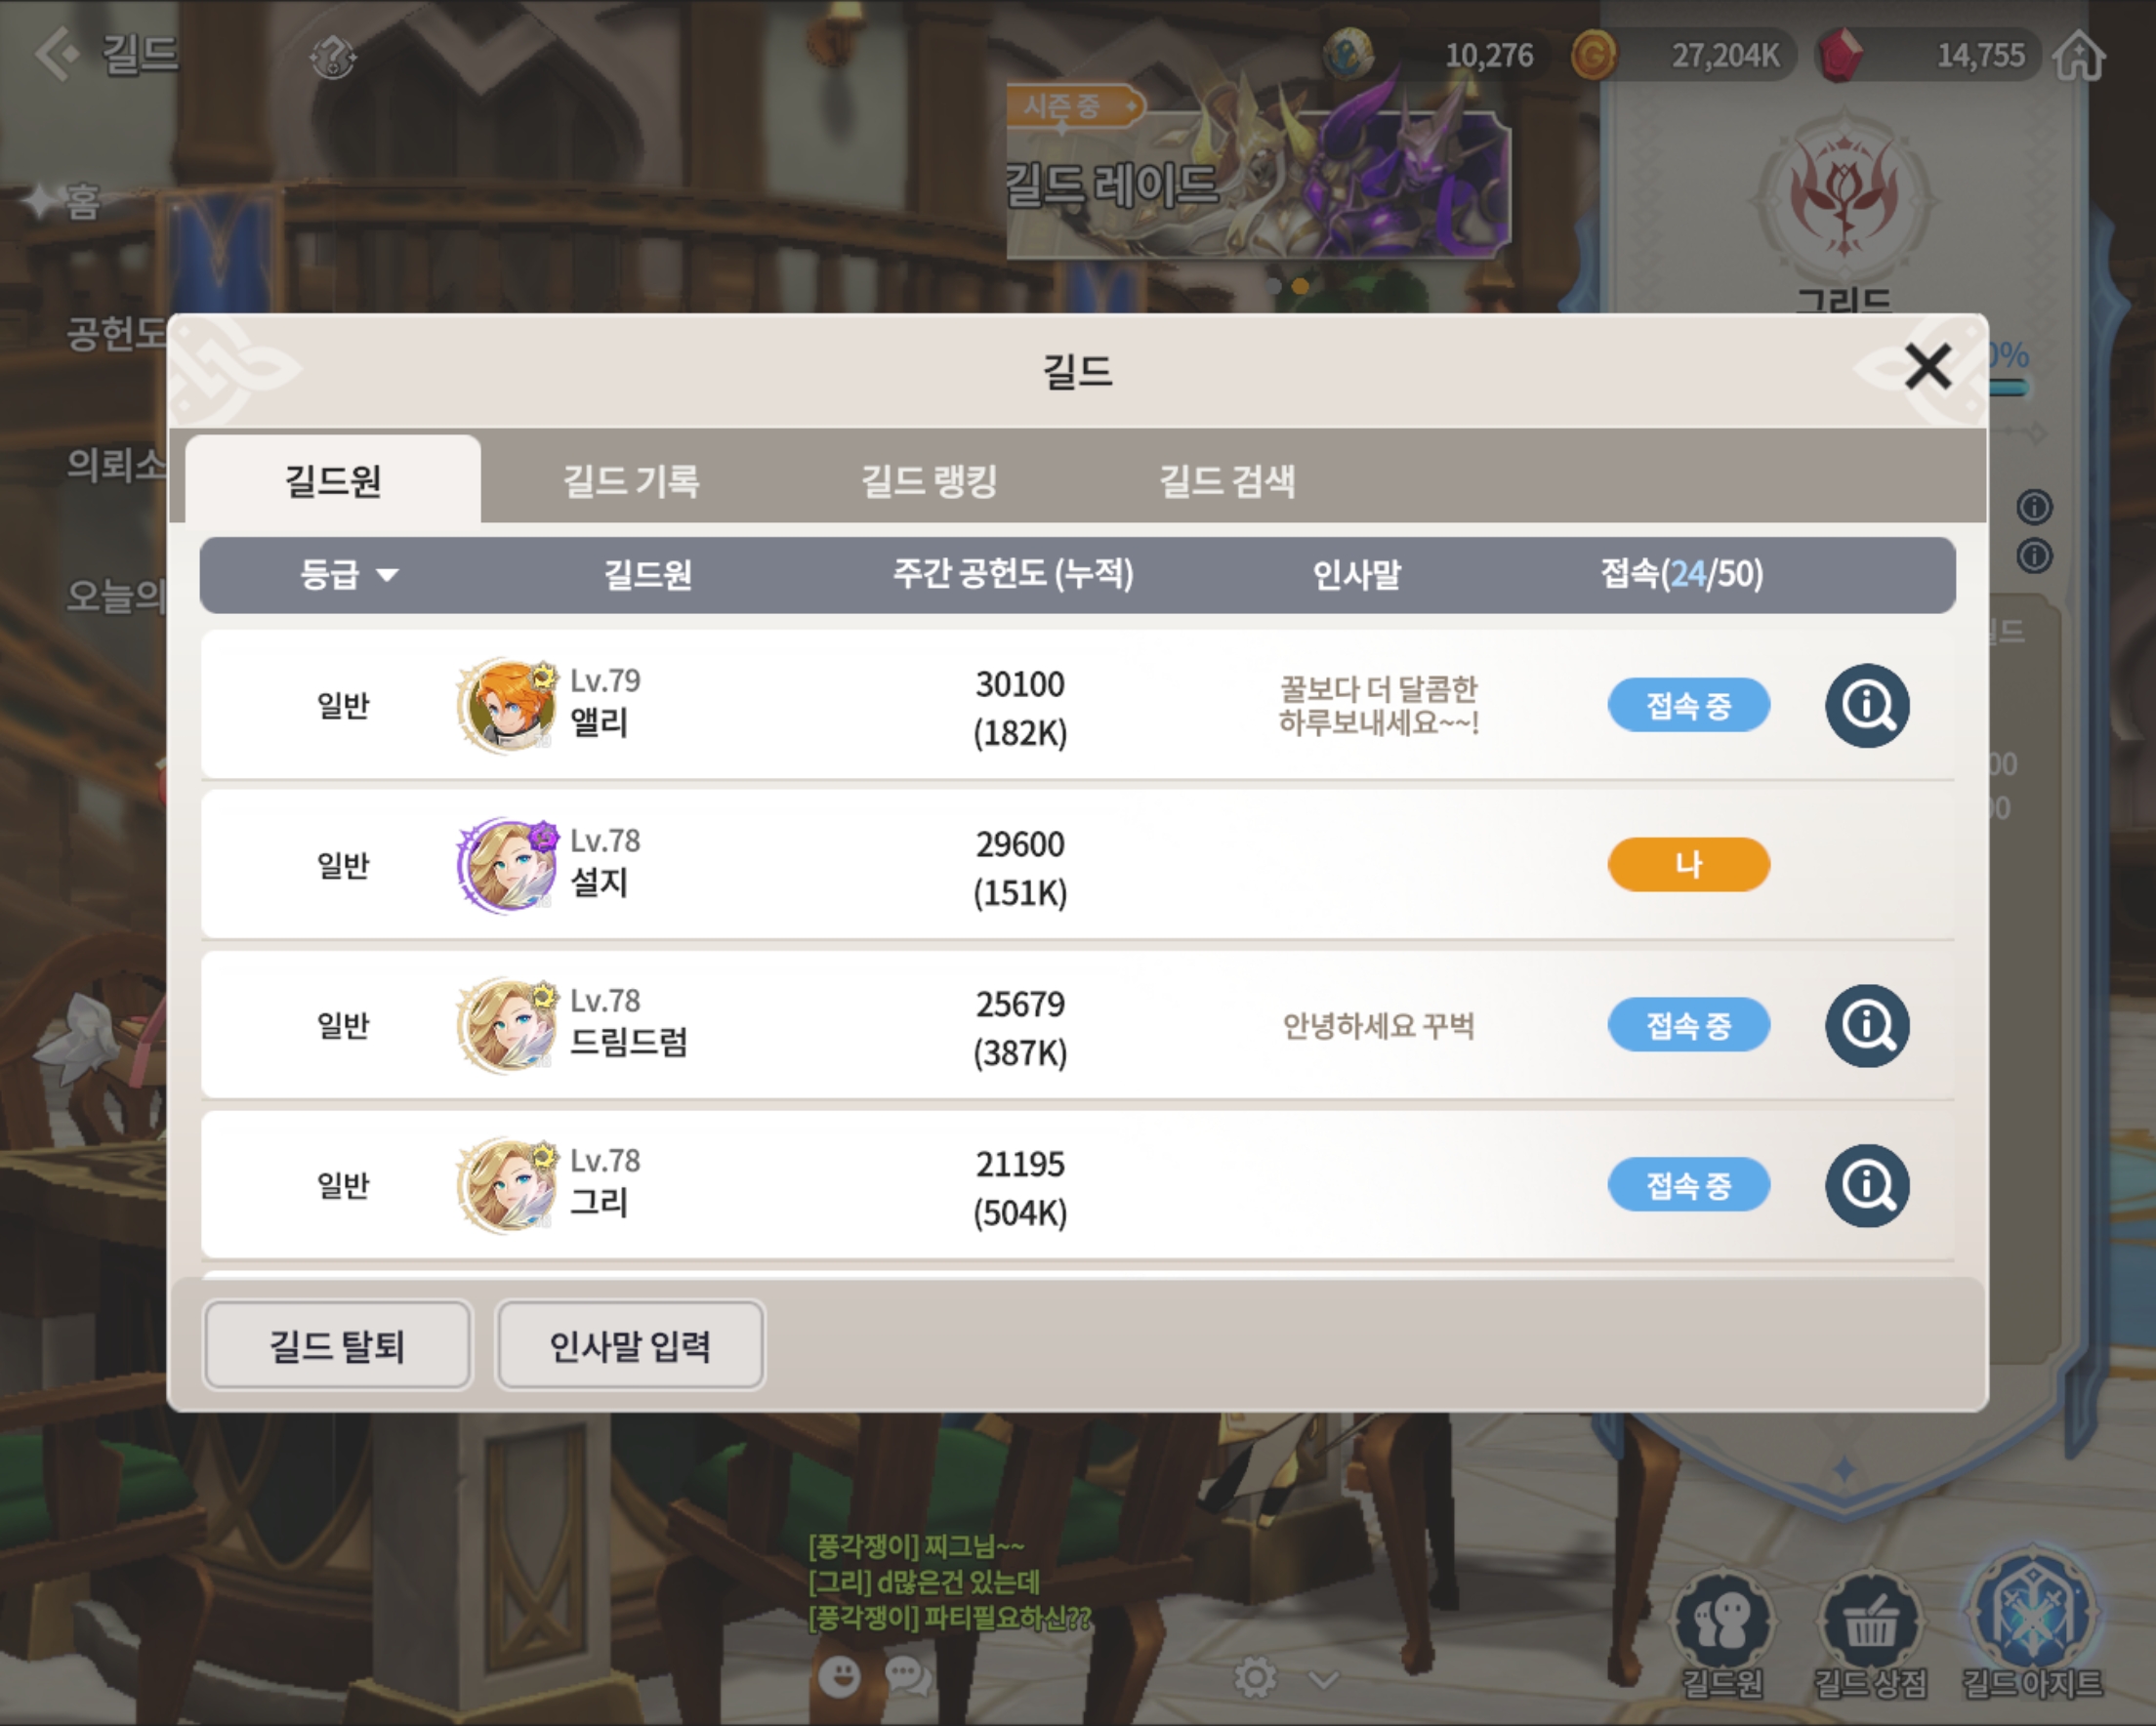Switch to 길드 랭킹 tab
This screenshot has width=2156, height=1726.
point(929,481)
